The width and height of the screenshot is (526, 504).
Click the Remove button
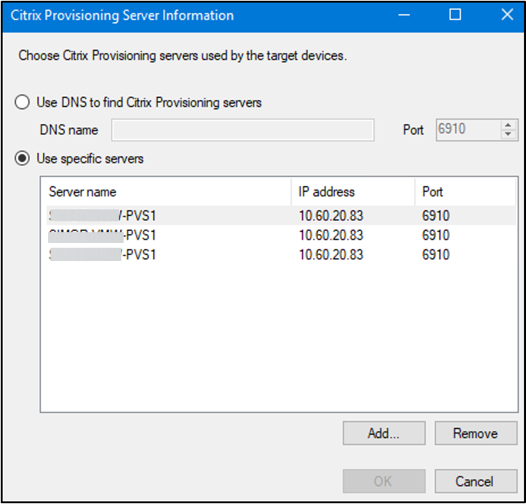point(476,433)
